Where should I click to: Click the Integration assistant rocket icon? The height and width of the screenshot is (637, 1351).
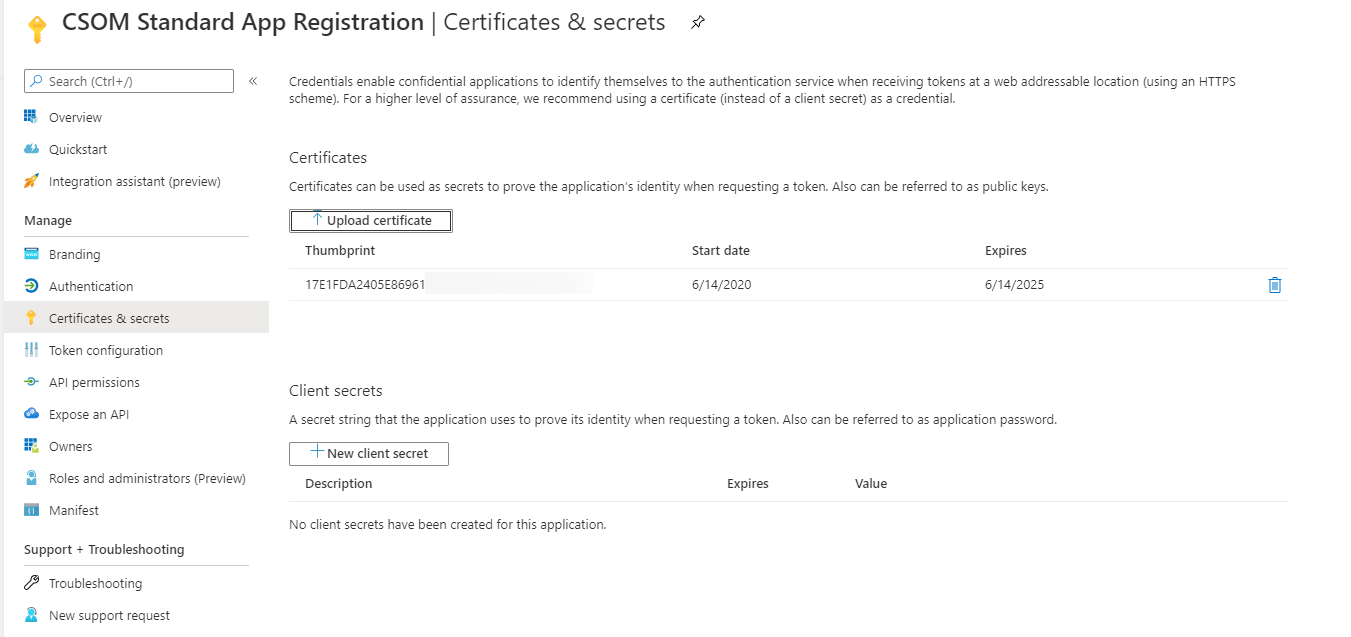click(31, 182)
